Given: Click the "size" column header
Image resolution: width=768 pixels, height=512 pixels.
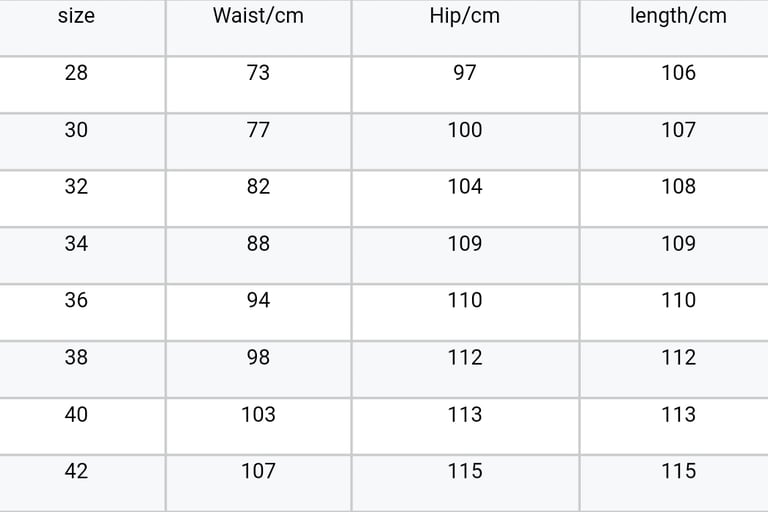Looking at the screenshot, I should coord(76,16).
